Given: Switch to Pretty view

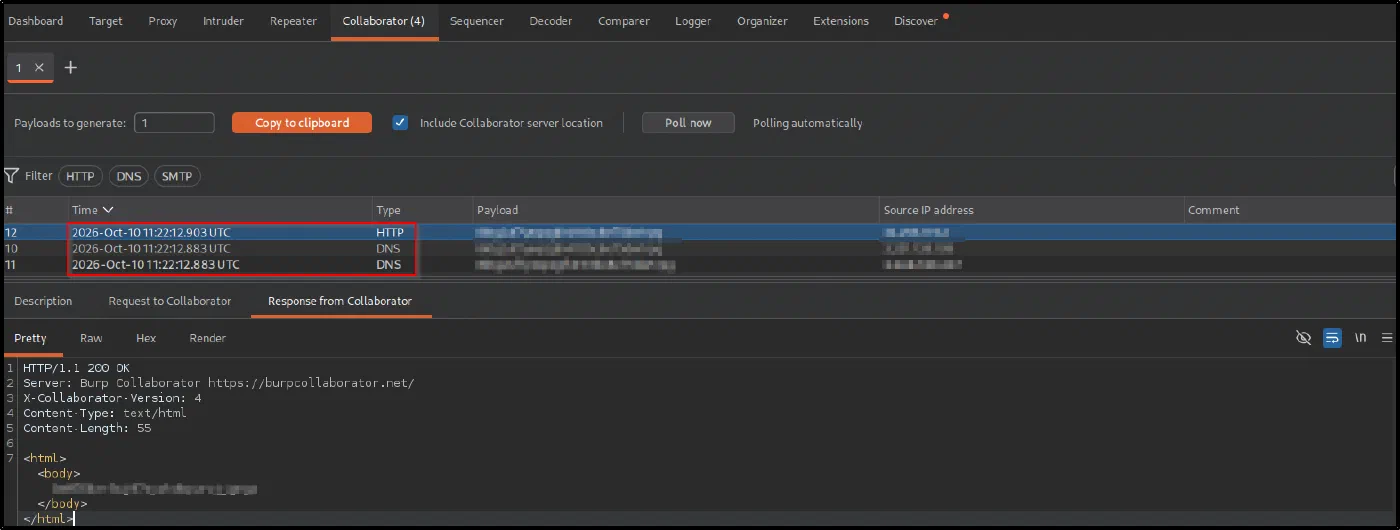Looking at the screenshot, I should pos(30,338).
